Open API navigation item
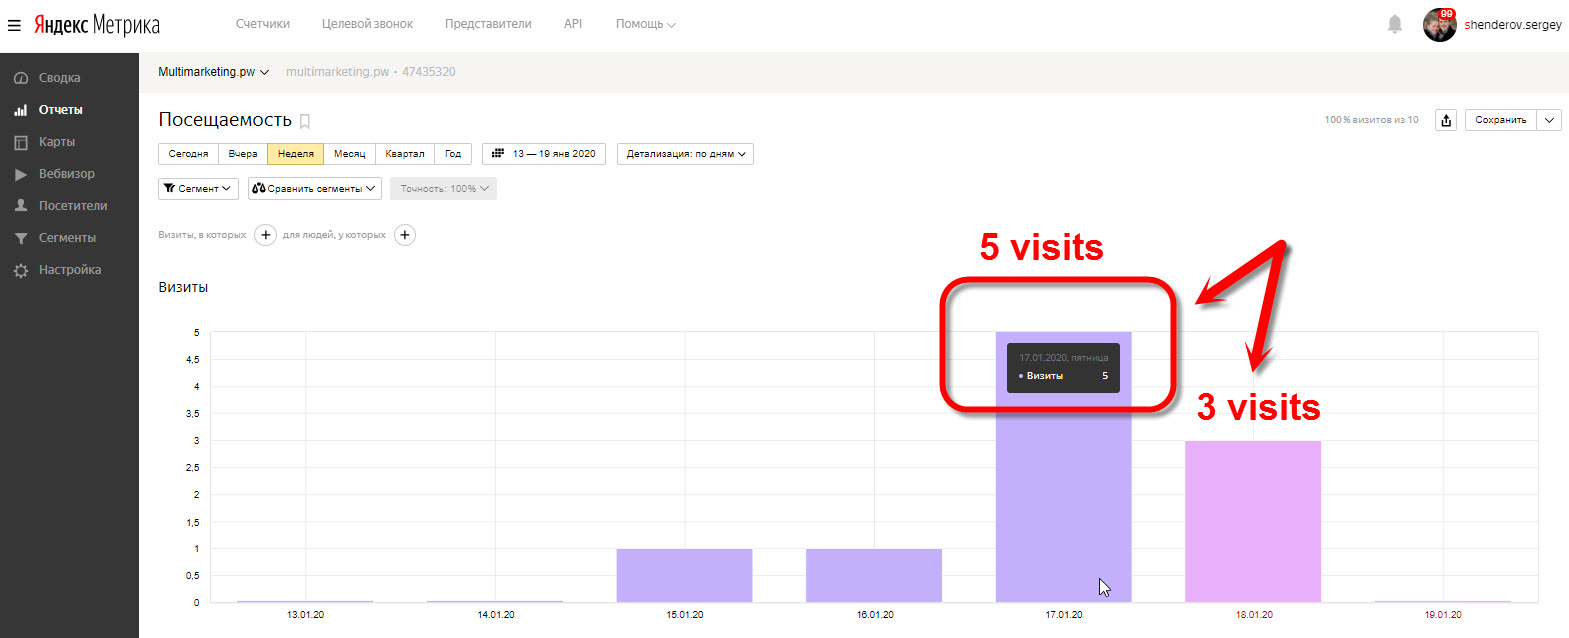 click(573, 24)
